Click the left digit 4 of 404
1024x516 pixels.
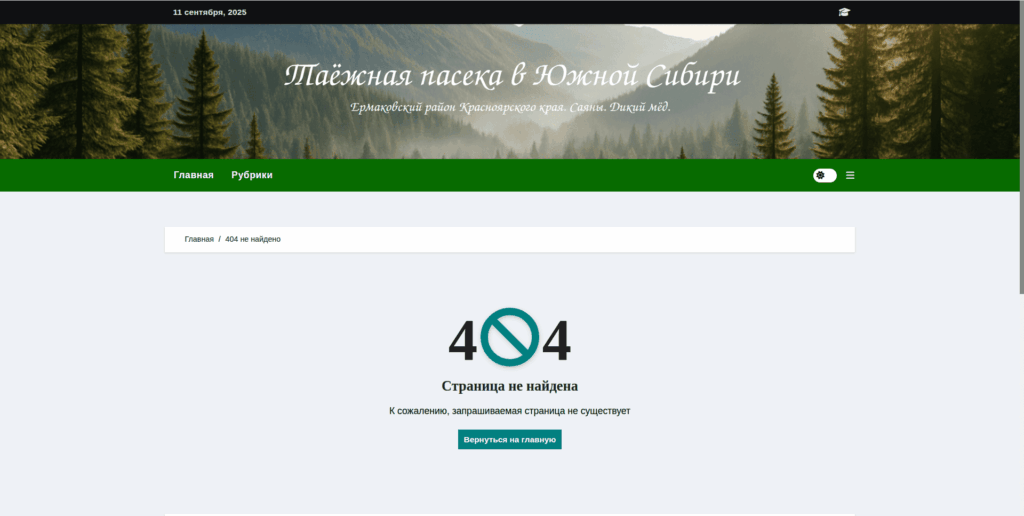coord(462,343)
